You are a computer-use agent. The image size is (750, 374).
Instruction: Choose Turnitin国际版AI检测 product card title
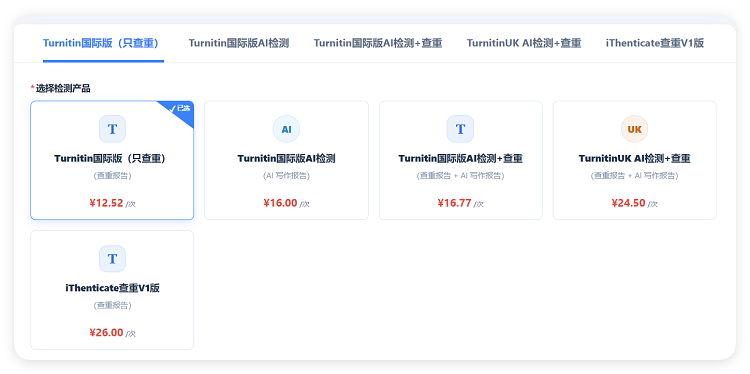pyautogui.click(x=287, y=159)
